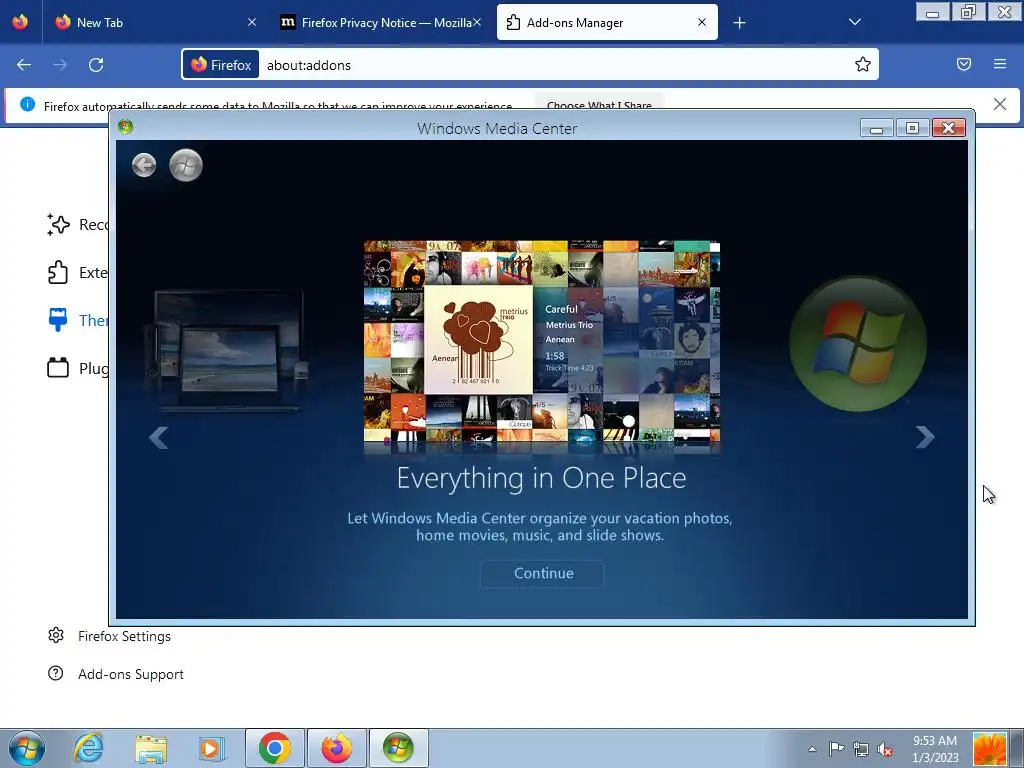Switch to Firefox Privacy Notice tab
This screenshot has width=1024, height=768.
pos(379,22)
